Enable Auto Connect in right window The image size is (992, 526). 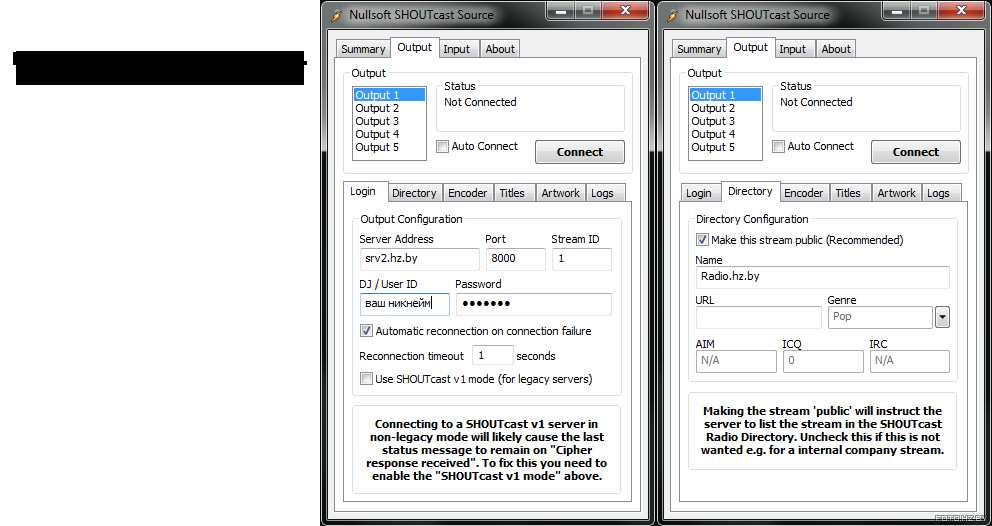(779, 147)
